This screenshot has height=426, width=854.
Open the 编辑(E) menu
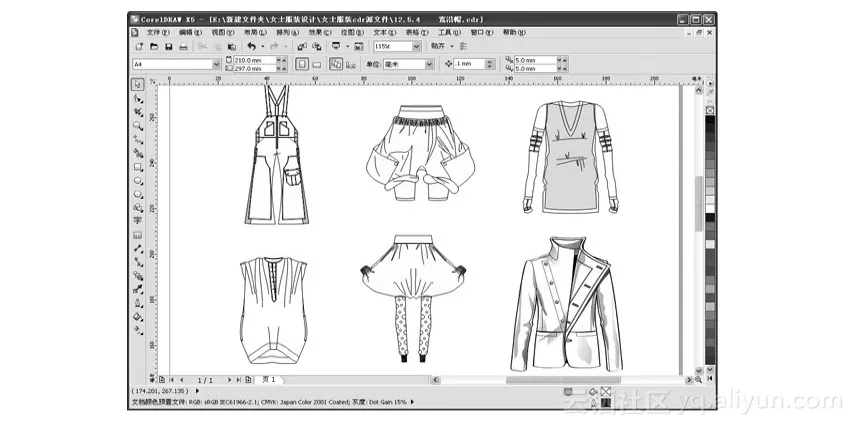190,33
